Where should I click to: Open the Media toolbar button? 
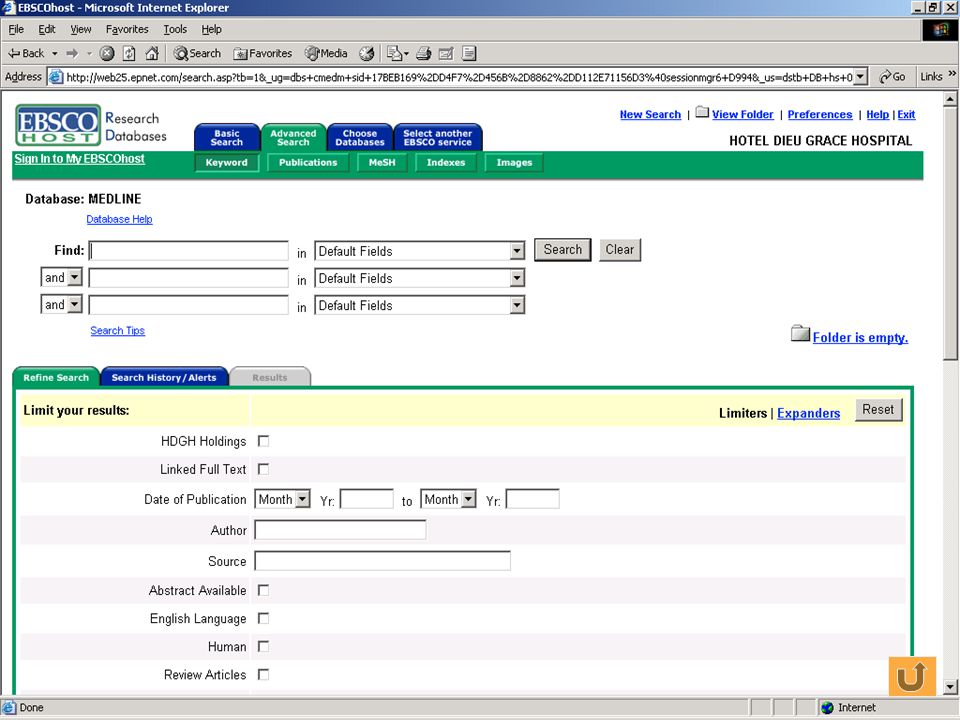tap(326, 54)
